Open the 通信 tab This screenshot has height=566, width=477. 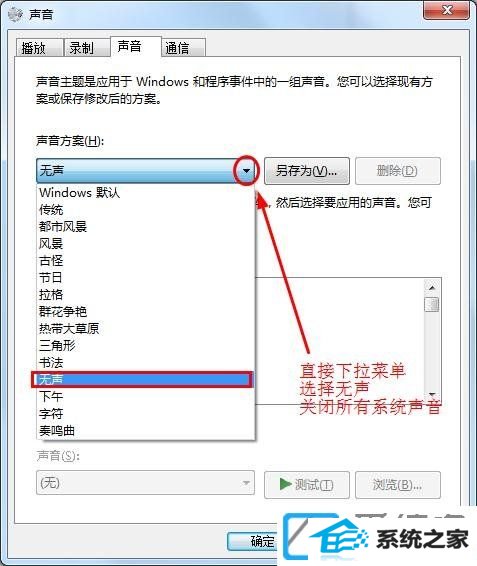click(183, 48)
